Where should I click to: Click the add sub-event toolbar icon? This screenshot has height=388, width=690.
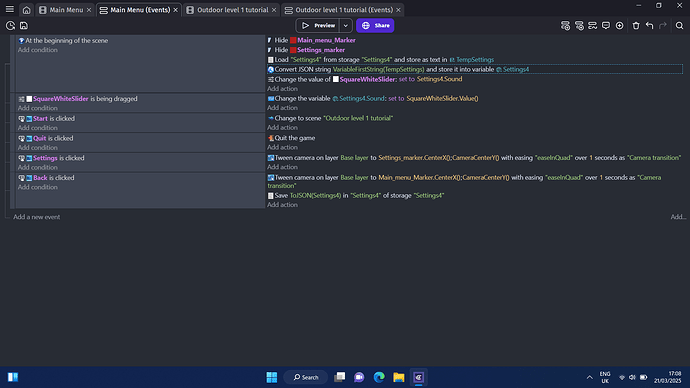click(x=579, y=26)
